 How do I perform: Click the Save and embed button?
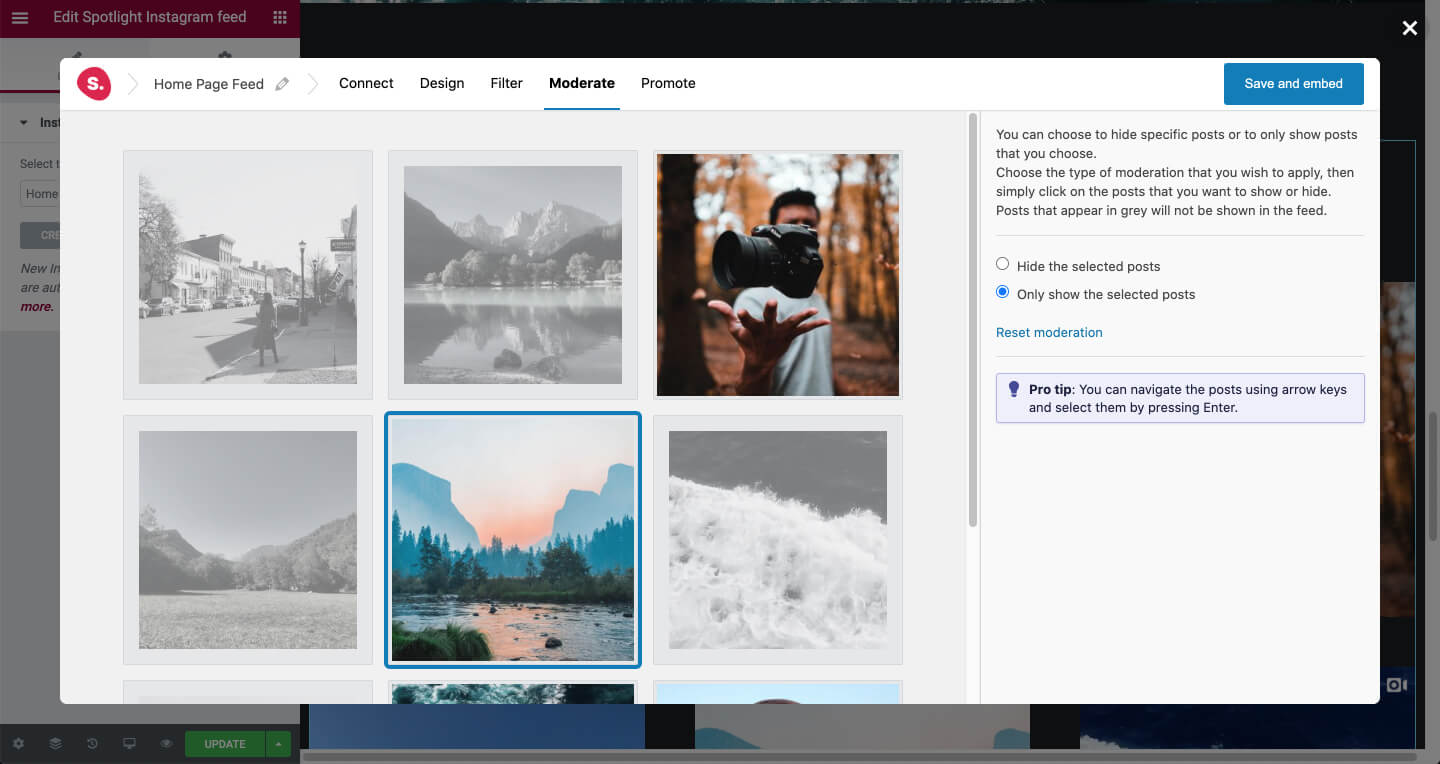click(1294, 84)
